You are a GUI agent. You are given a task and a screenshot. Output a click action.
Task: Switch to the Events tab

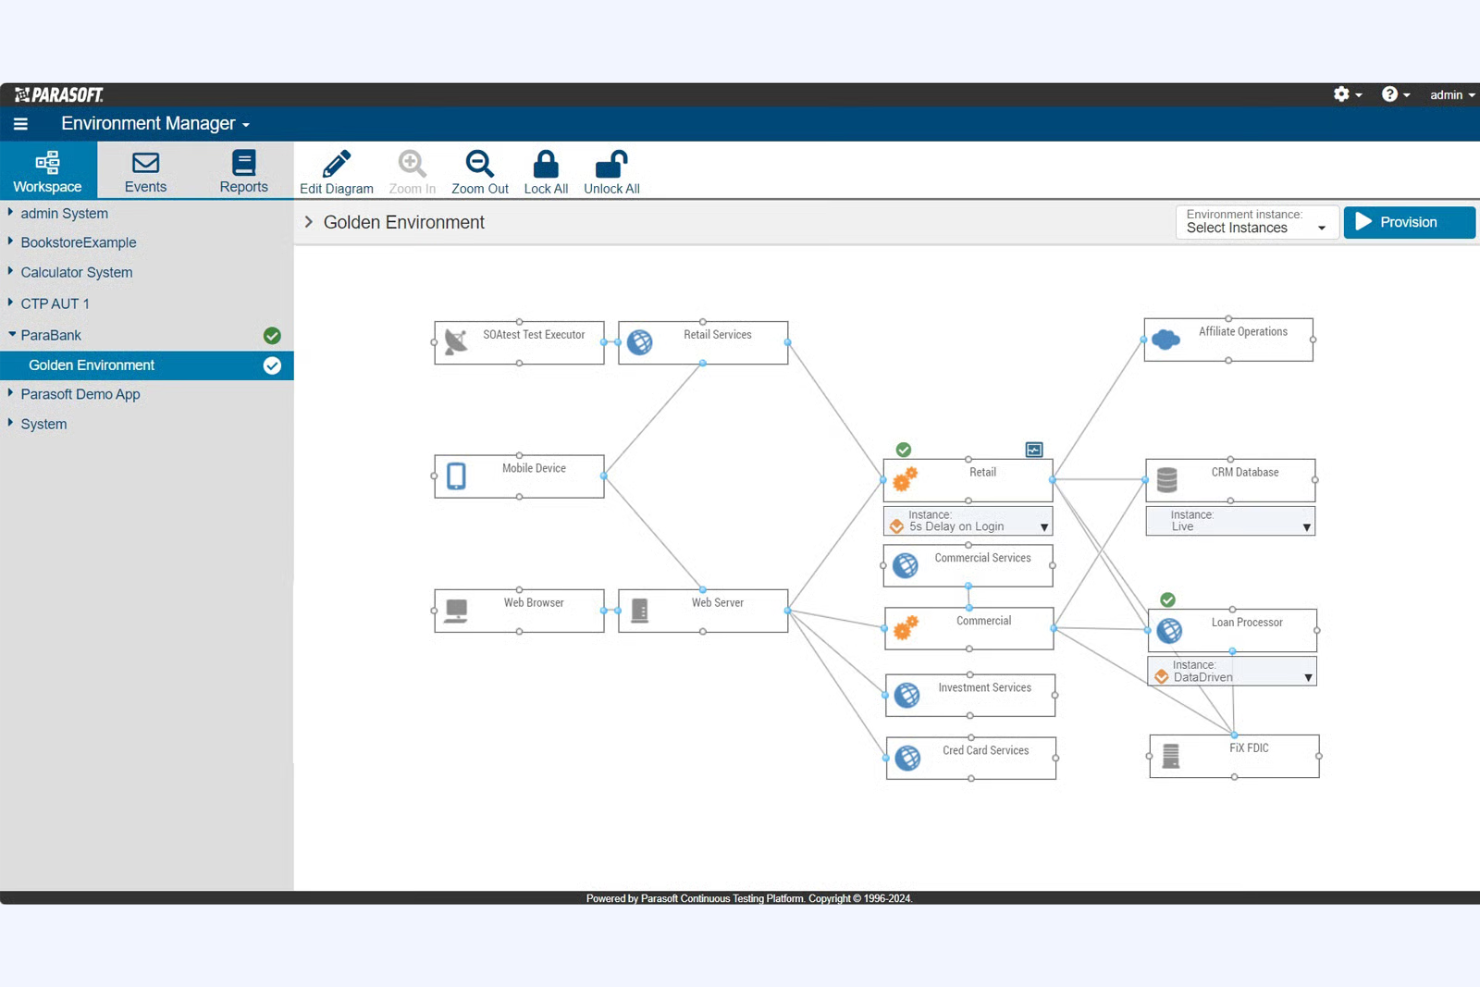pos(145,171)
